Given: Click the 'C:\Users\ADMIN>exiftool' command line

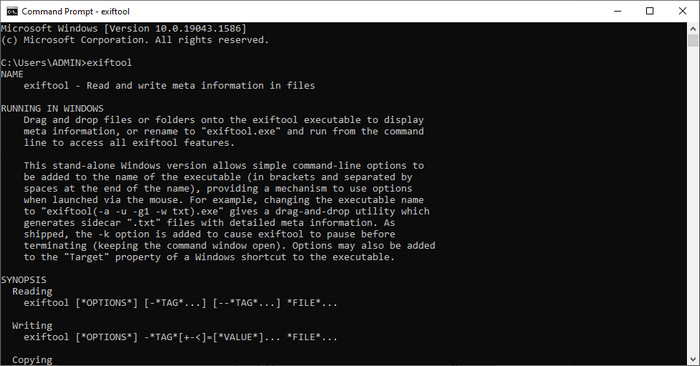Looking at the screenshot, I should point(67,62).
